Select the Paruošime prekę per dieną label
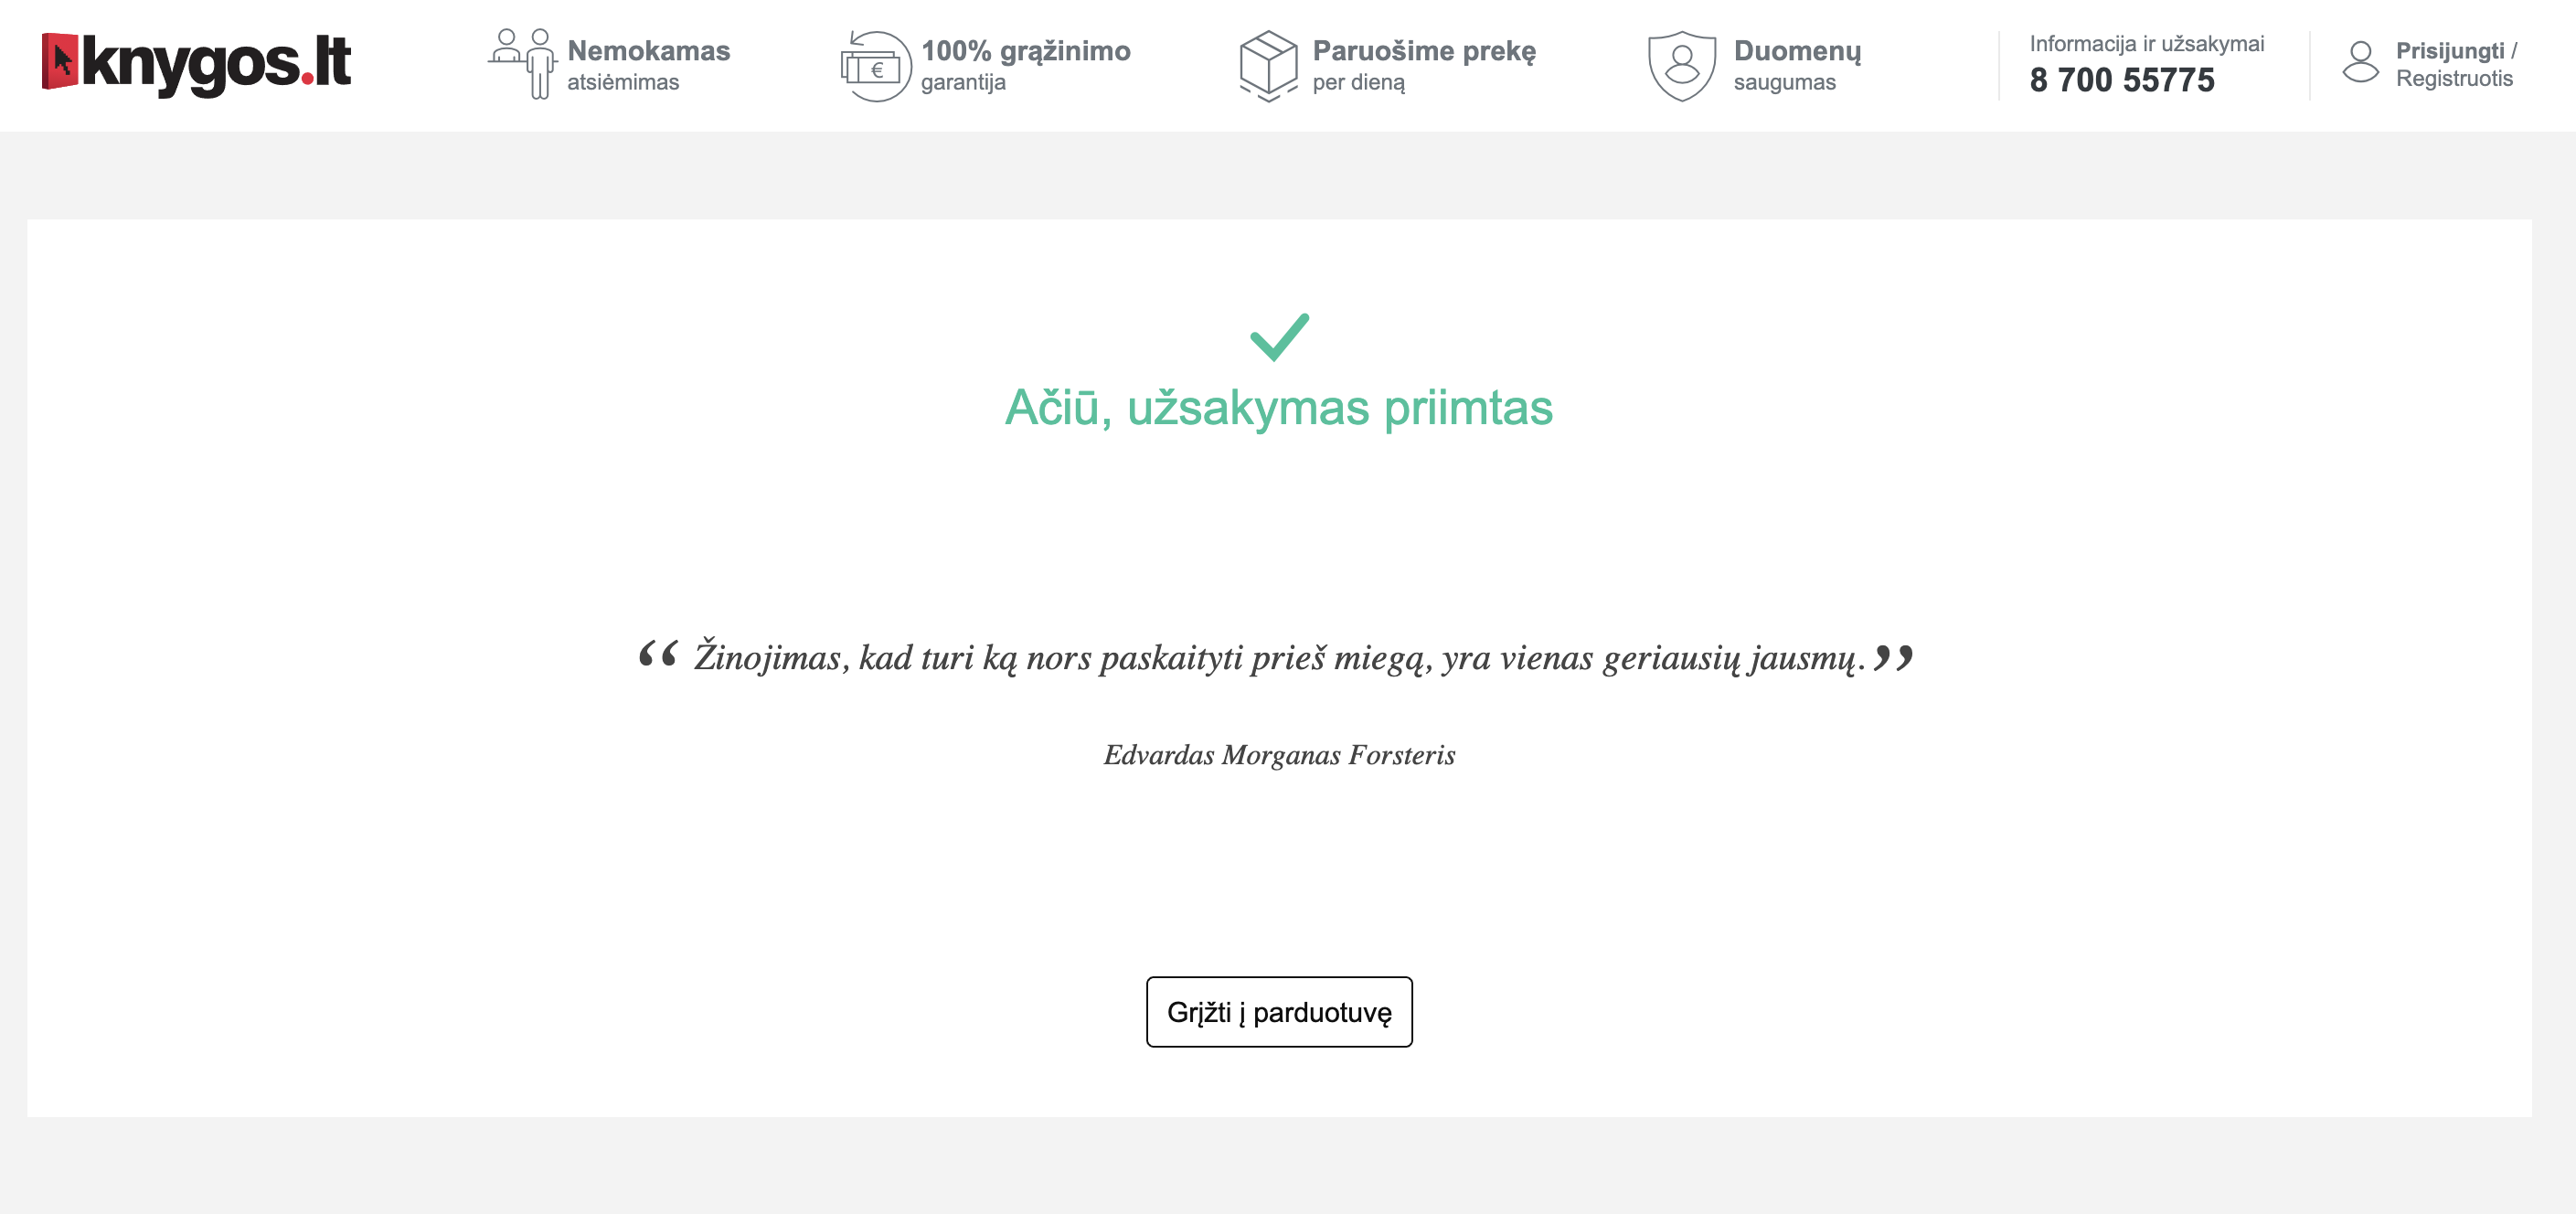This screenshot has height=1214, width=2576. coord(1423,66)
